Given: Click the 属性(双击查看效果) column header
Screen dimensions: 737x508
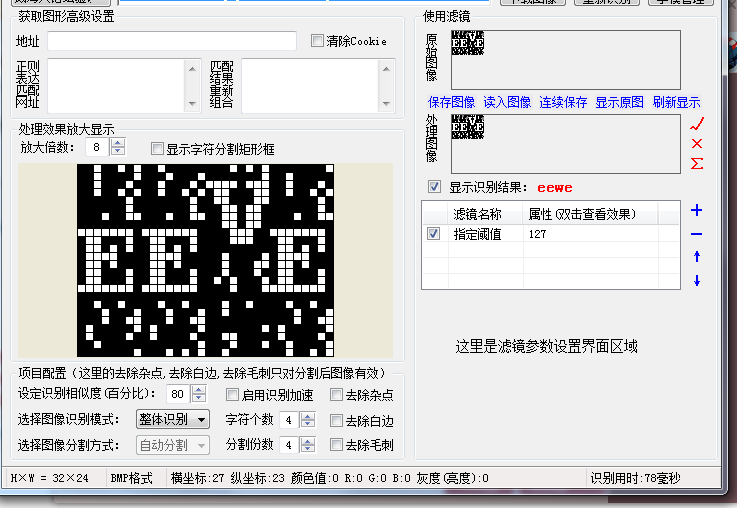Looking at the screenshot, I should click(x=590, y=214).
